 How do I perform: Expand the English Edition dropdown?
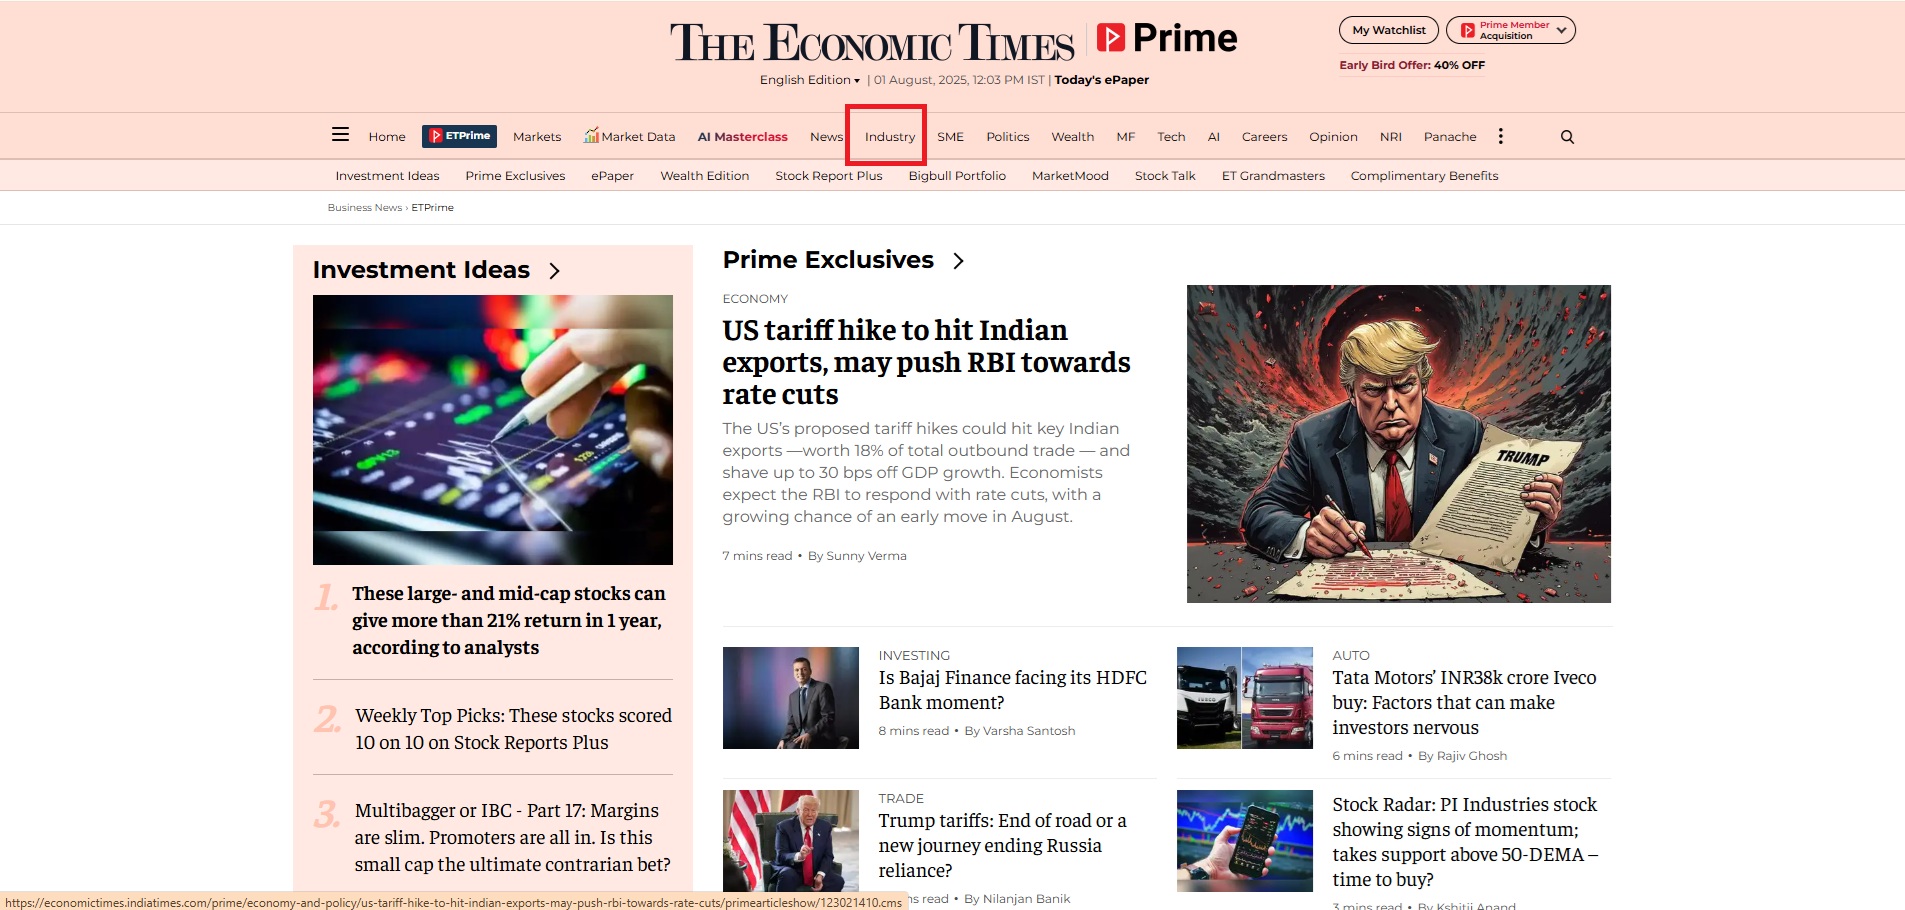pyautogui.click(x=809, y=80)
